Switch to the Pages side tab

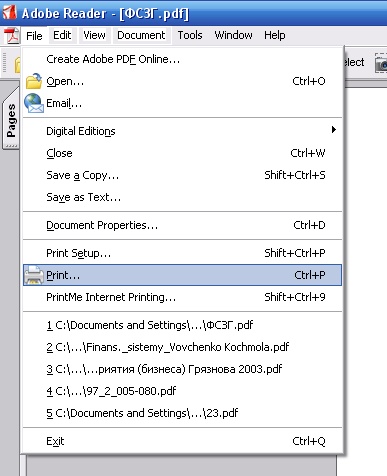[11, 120]
